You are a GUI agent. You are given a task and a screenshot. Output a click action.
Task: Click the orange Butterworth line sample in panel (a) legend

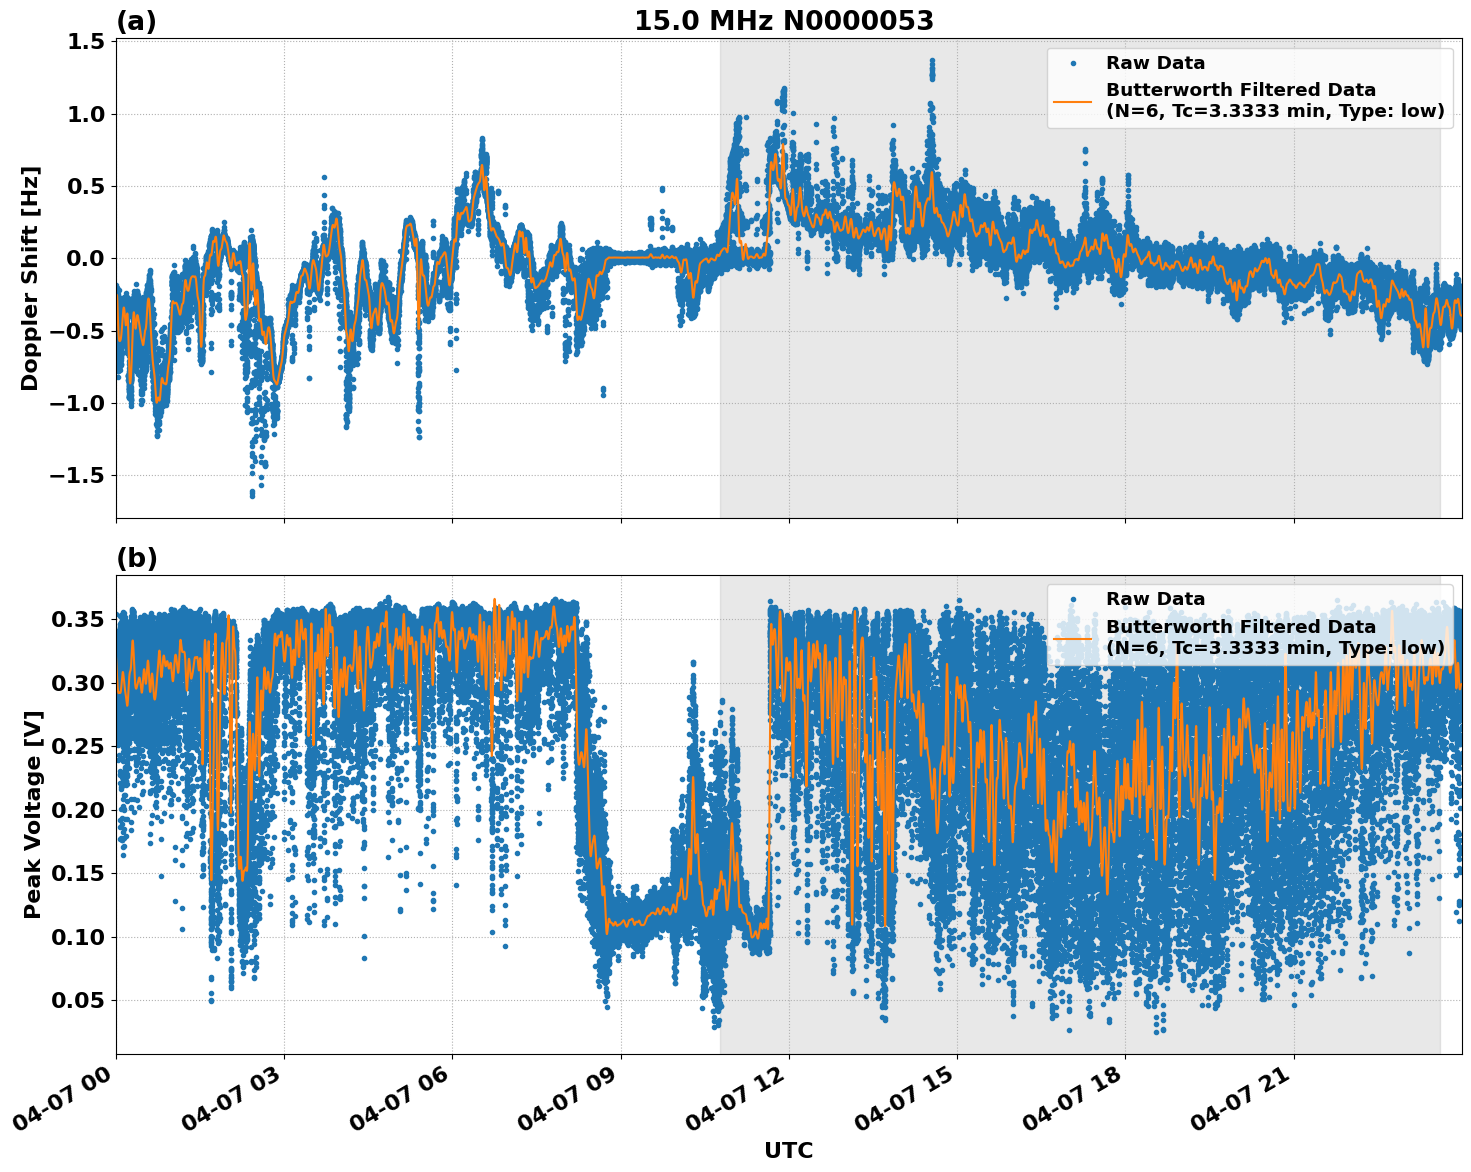click(x=1073, y=103)
